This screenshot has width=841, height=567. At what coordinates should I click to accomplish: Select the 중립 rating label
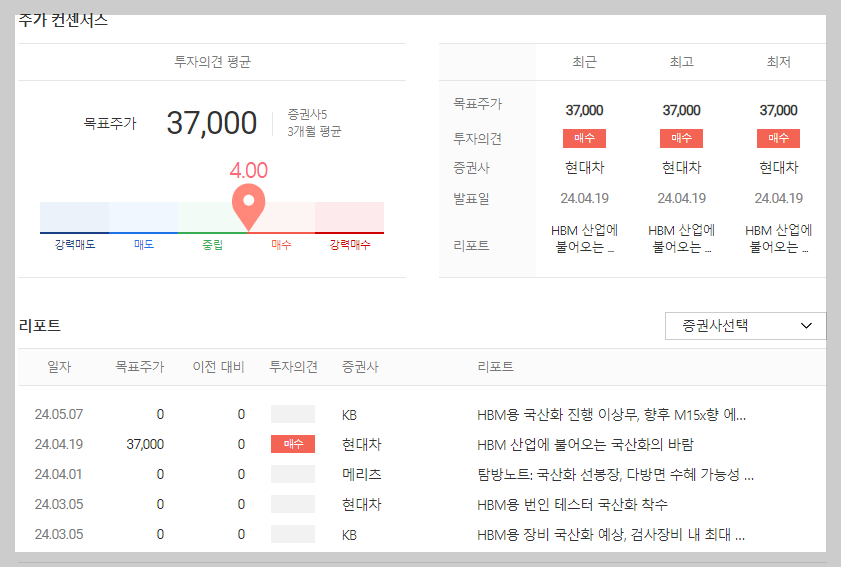click(212, 245)
